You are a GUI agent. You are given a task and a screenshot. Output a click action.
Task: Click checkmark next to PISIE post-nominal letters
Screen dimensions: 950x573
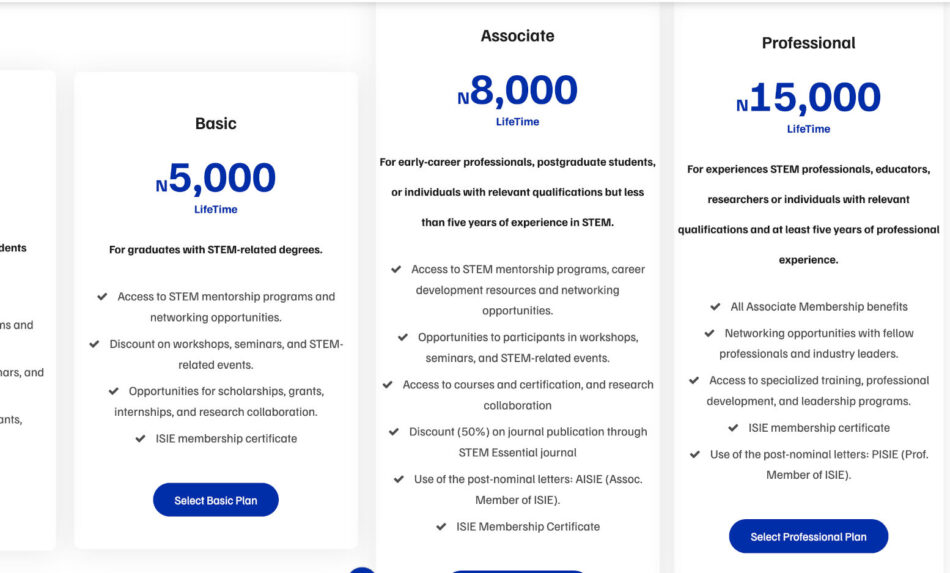(695, 455)
